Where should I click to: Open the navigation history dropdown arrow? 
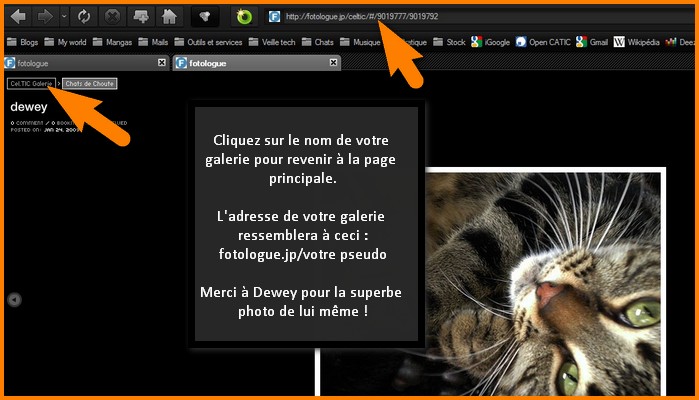(64, 17)
